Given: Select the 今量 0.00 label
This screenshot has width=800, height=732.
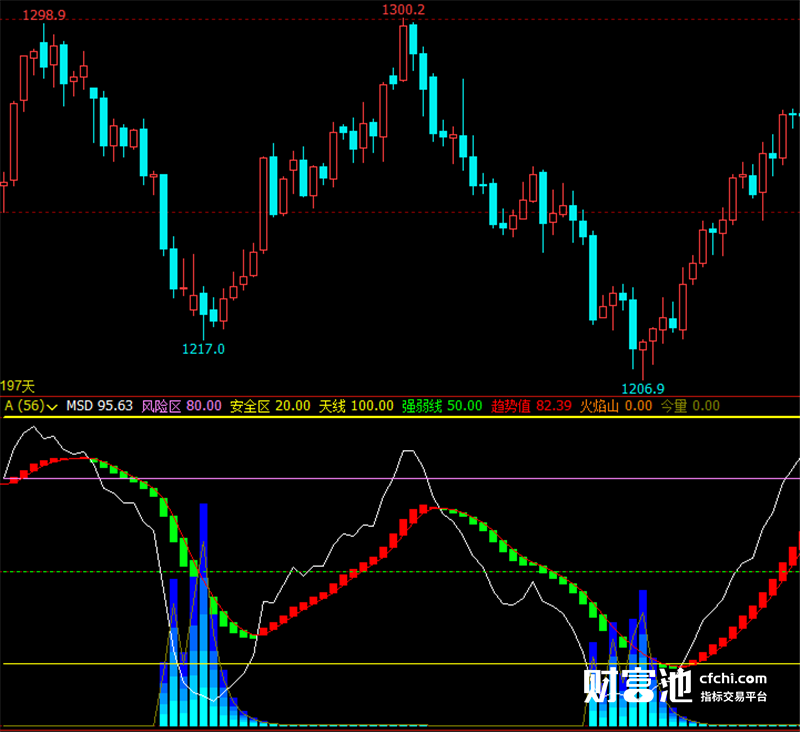Looking at the screenshot, I should (x=690, y=406).
